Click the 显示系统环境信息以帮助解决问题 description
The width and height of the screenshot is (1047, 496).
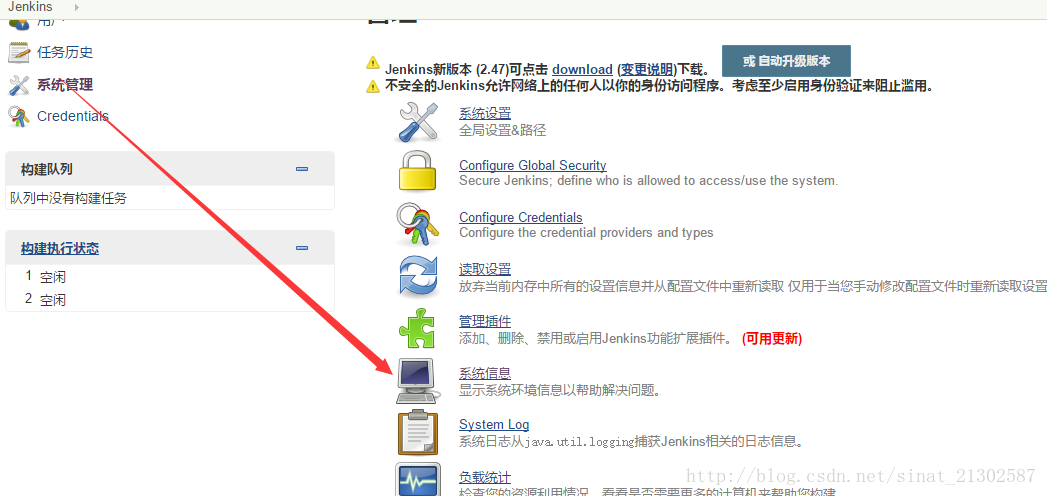click(x=560, y=390)
